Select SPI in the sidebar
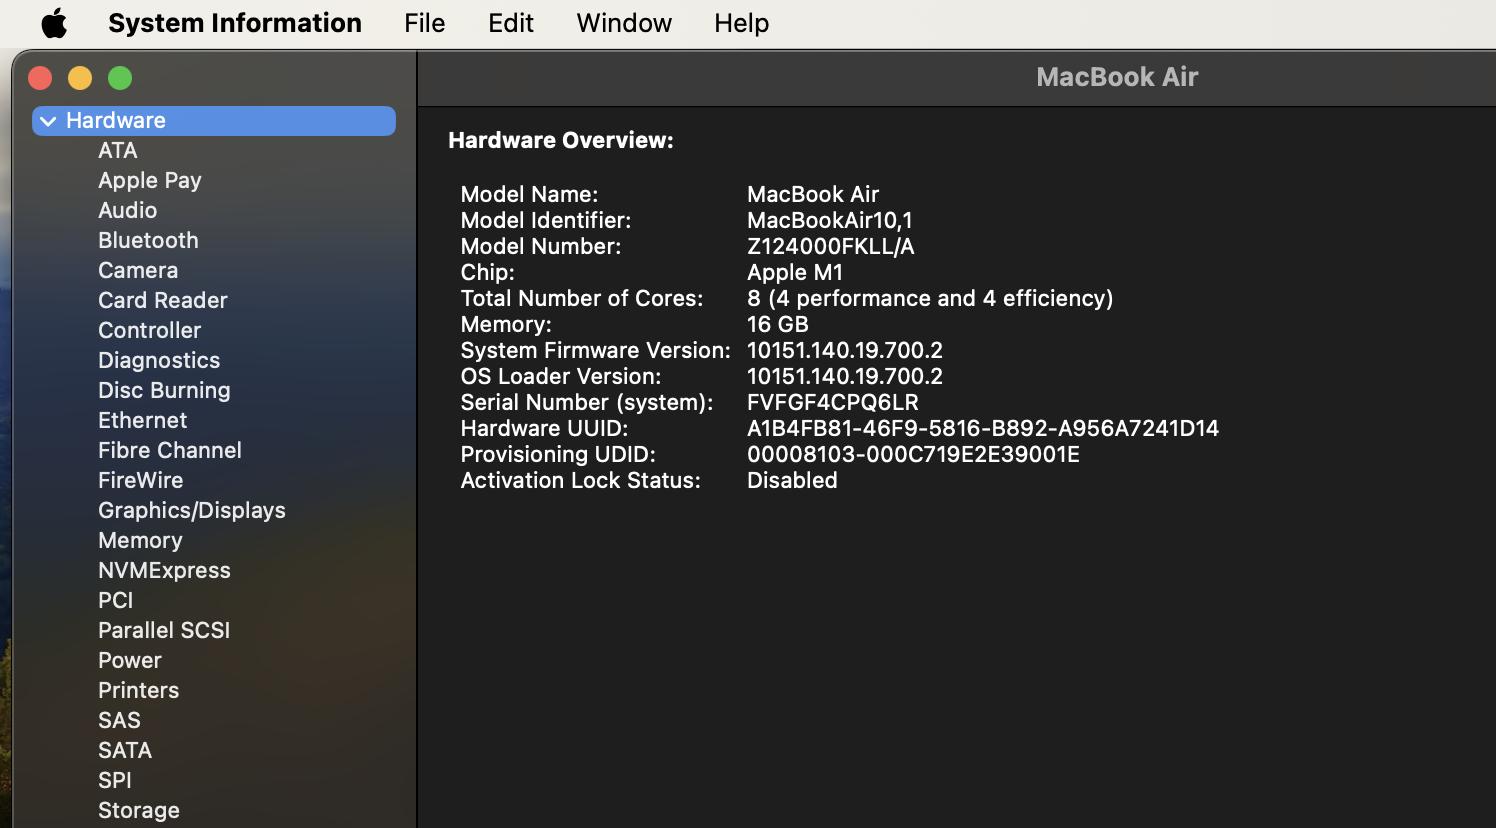1496x828 pixels. pyautogui.click(x=115, y=780)
